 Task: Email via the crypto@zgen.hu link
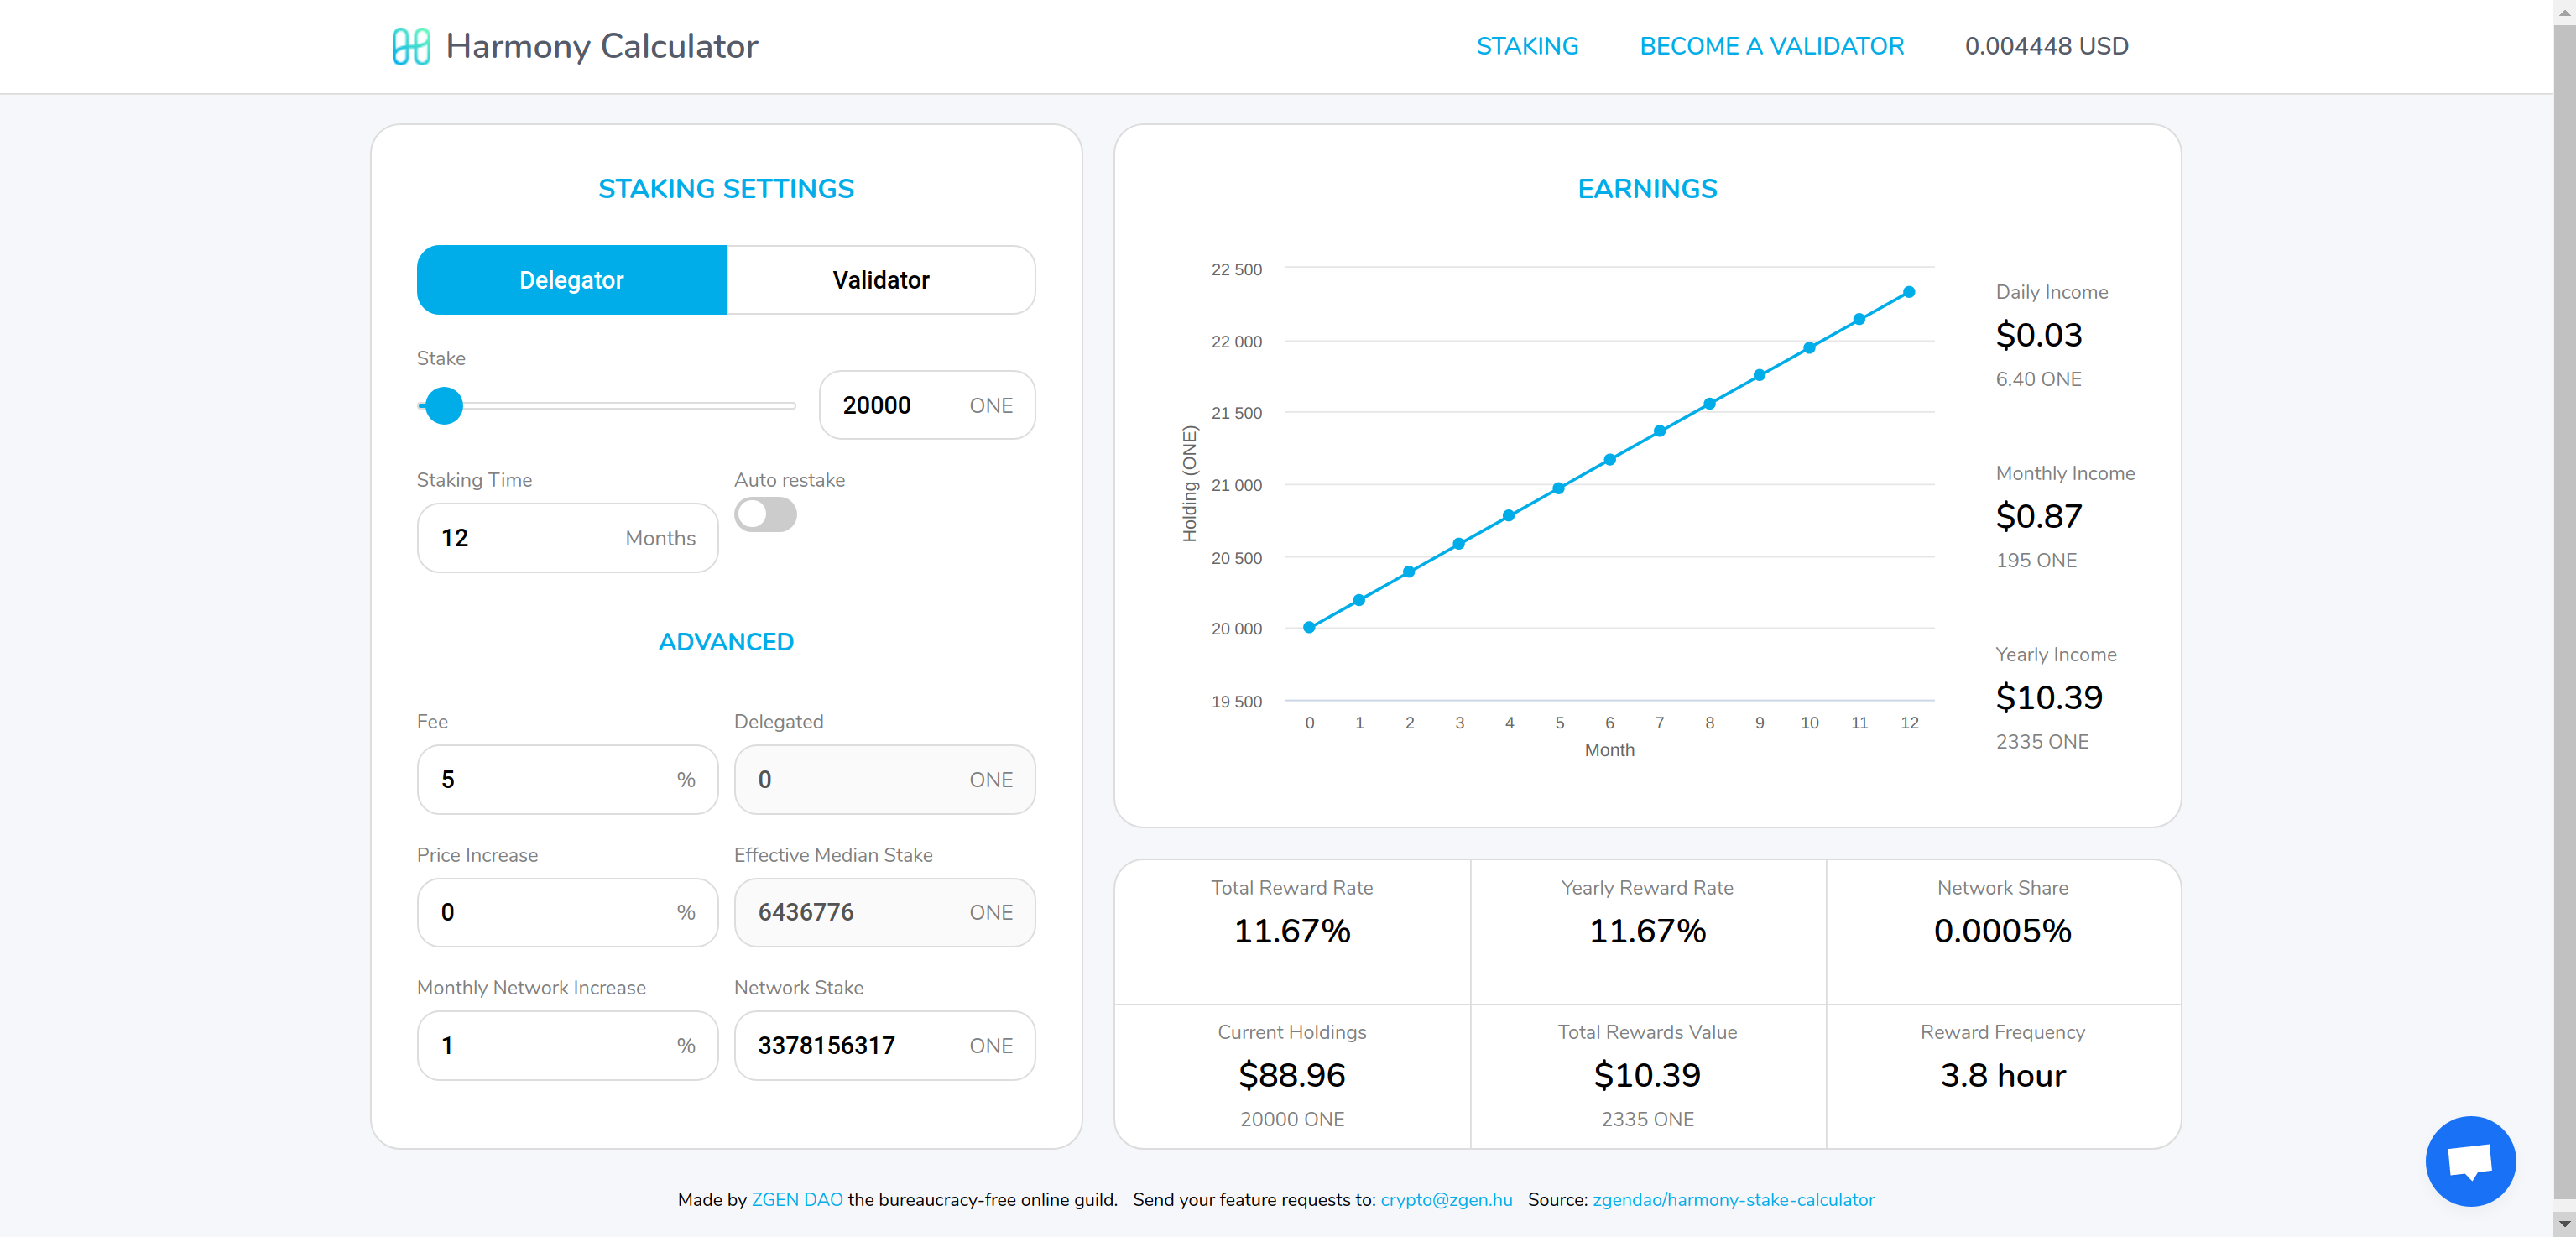(1446, 1199)
